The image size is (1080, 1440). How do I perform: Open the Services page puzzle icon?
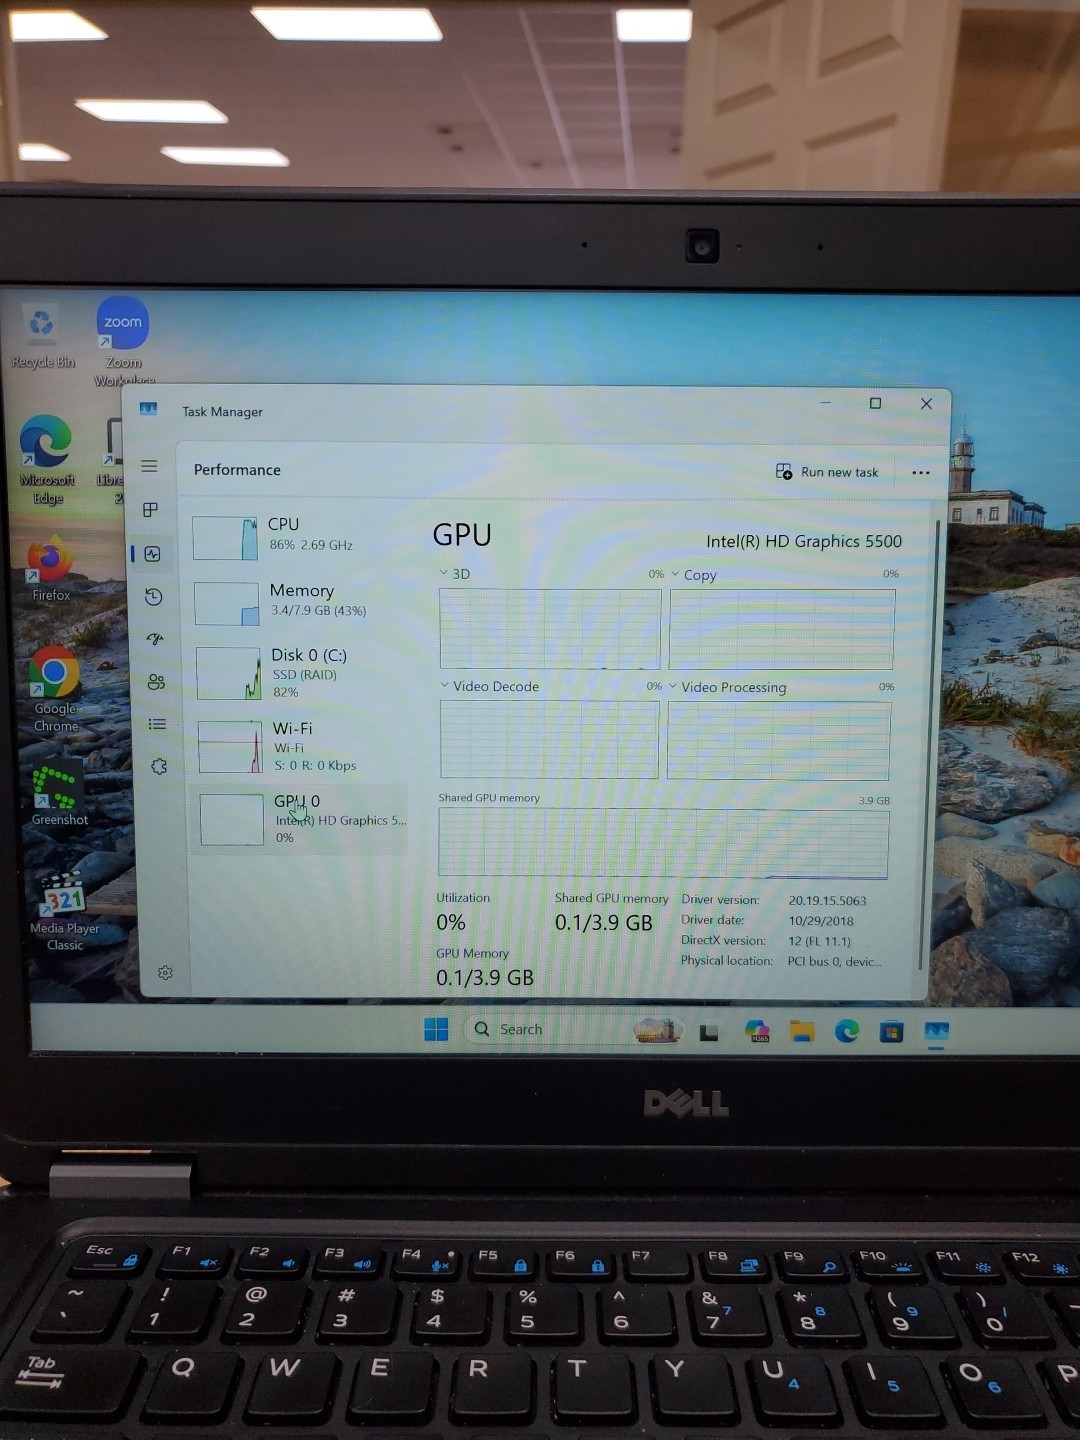click(159, 766)
